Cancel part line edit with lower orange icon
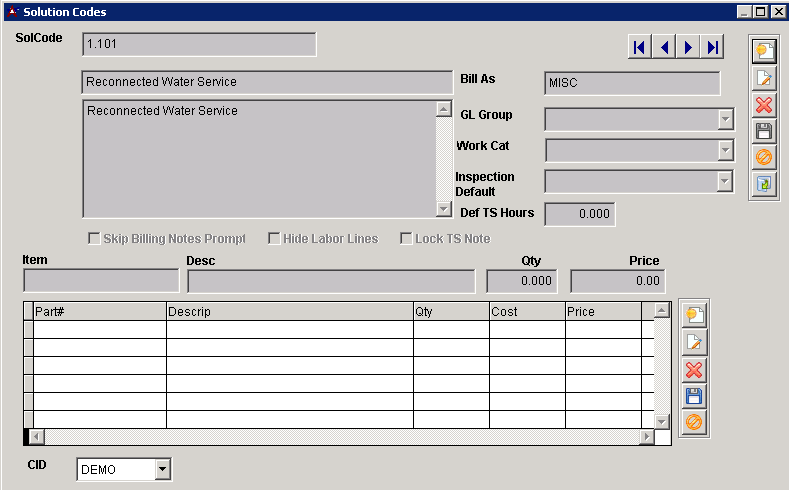Viewport: 789px width, 490px height. click(694, 423)
